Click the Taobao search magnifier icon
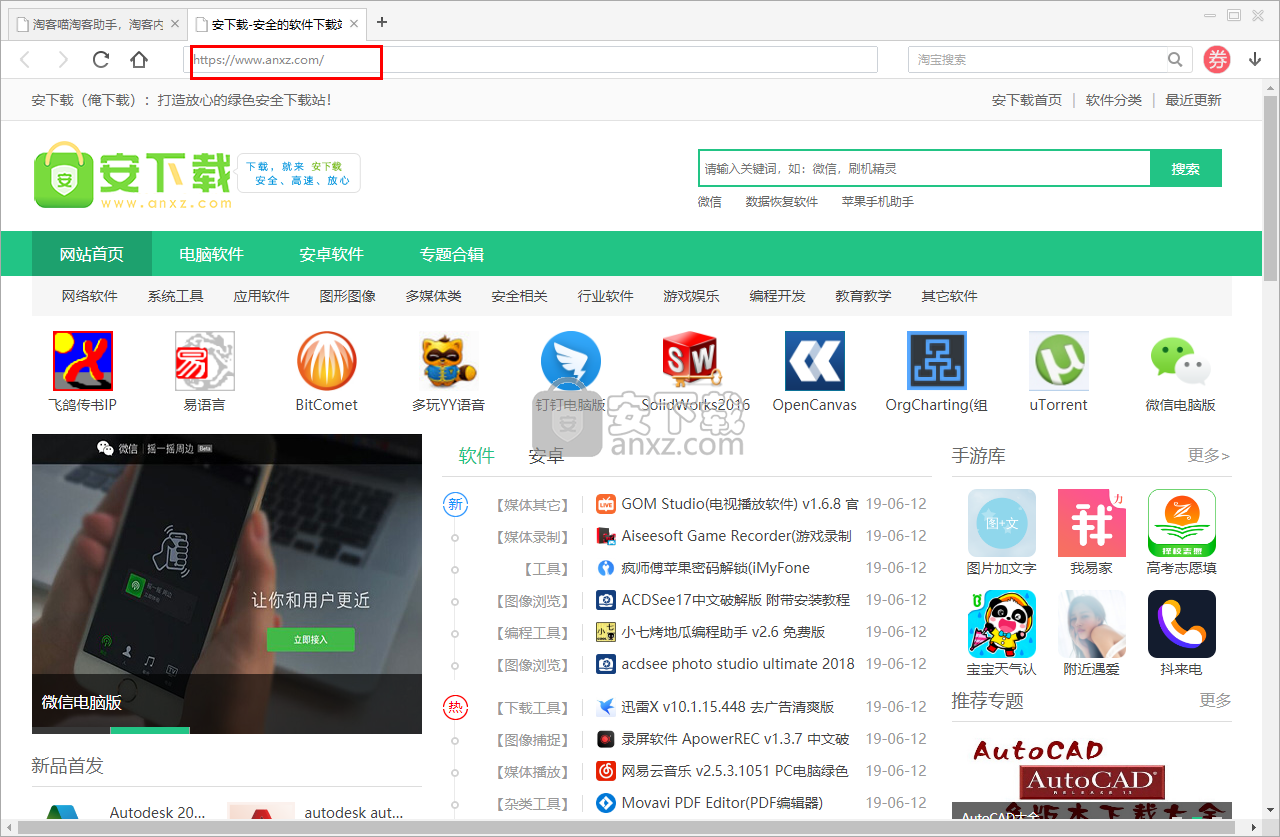1280x837 pixels. (1176, 60)
